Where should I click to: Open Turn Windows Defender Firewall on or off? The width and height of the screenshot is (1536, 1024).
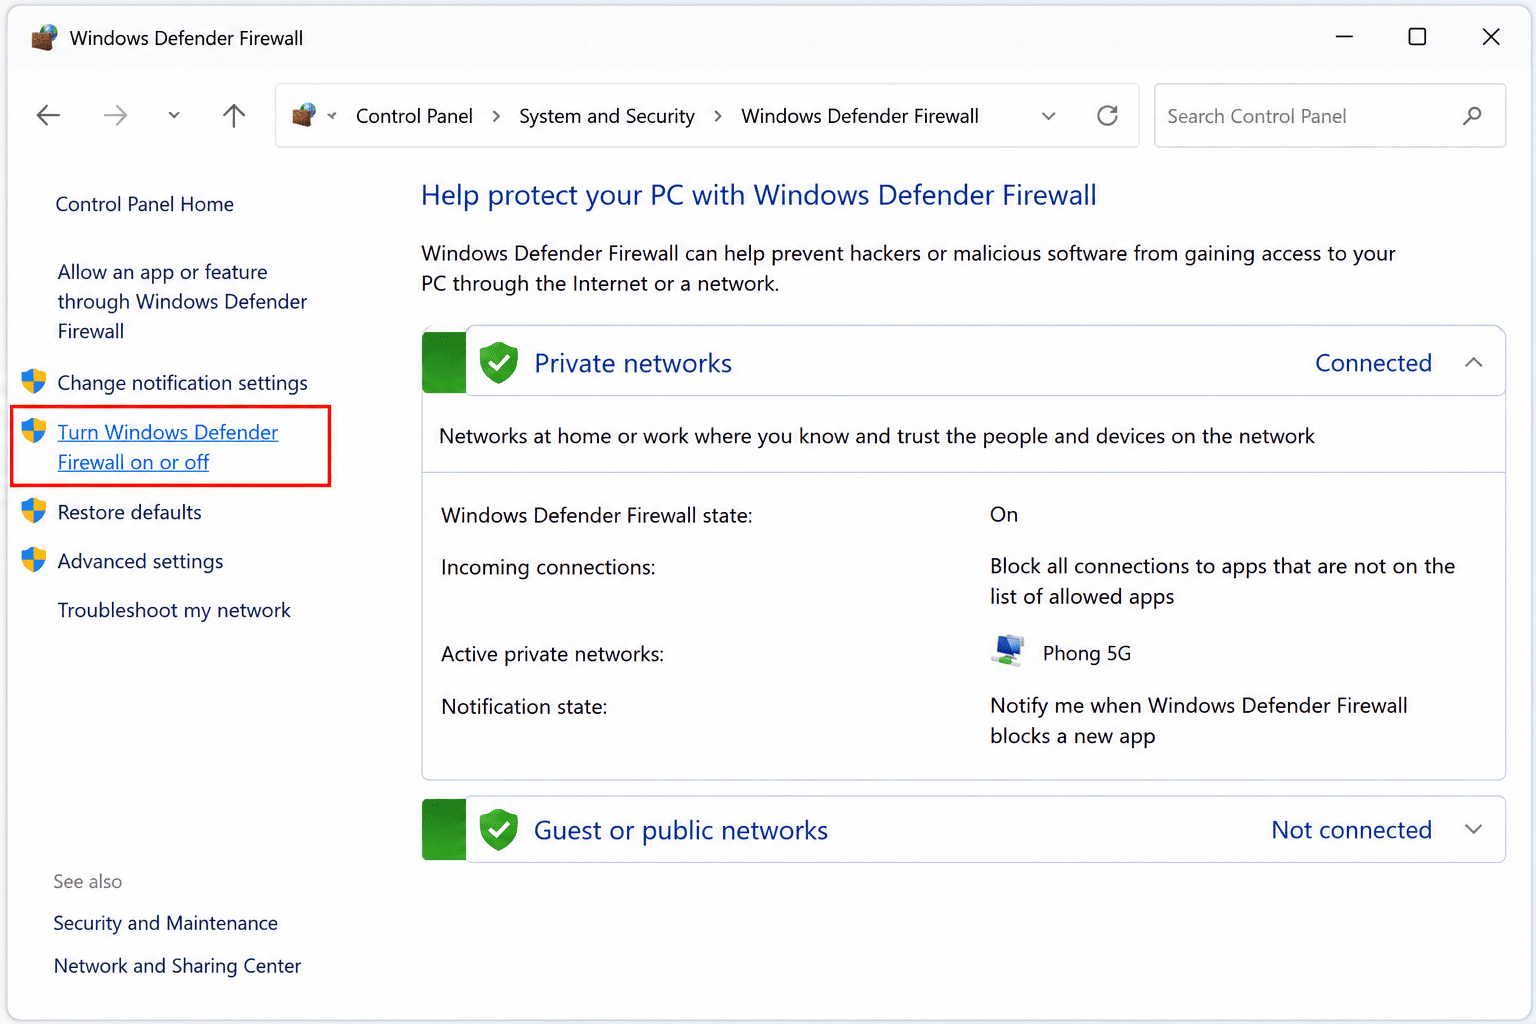coord(168,447)
